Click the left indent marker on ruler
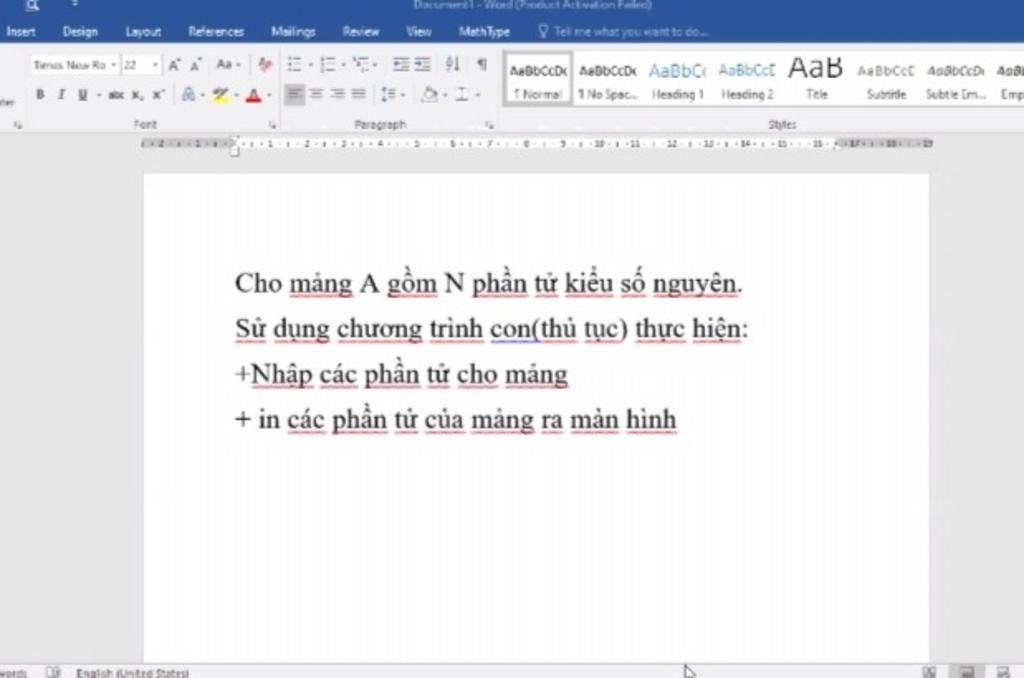Viewport: 1024px width, 678px height. 235,152
